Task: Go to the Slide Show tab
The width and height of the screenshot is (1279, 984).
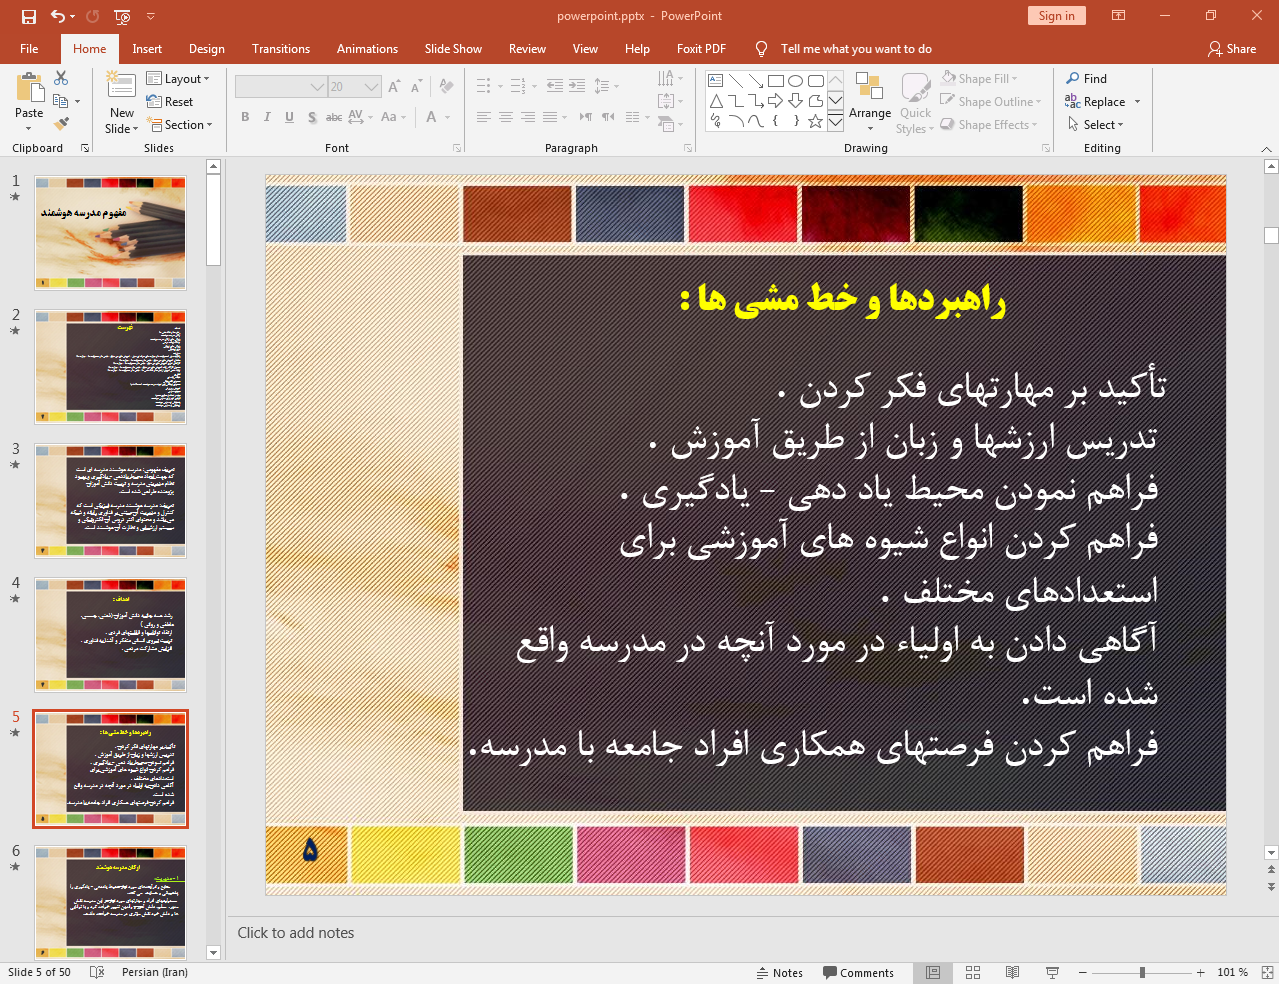Action: click(x=453, y=49)
